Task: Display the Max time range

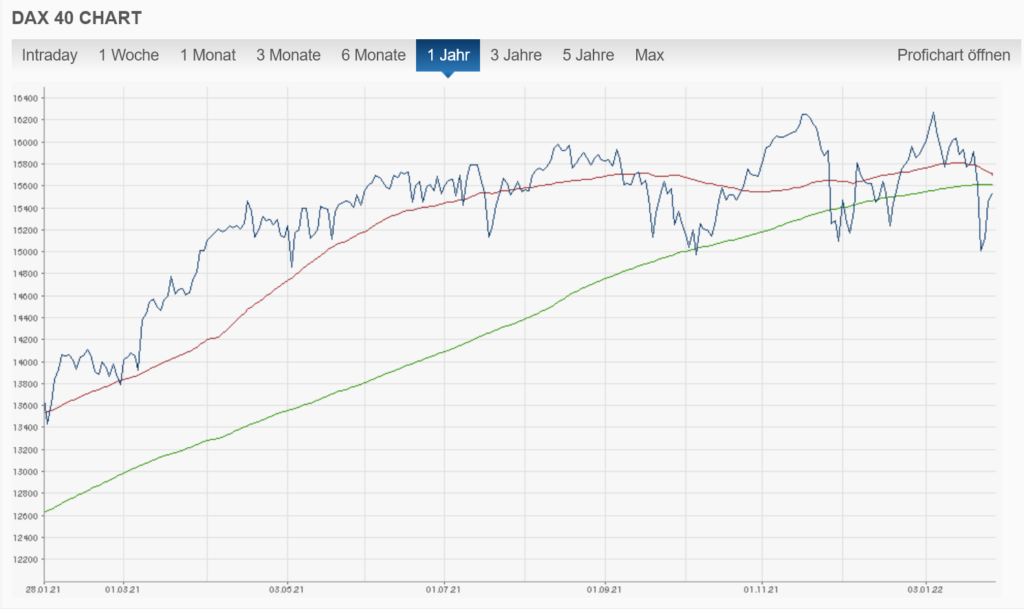Action: tap(649, 55)
